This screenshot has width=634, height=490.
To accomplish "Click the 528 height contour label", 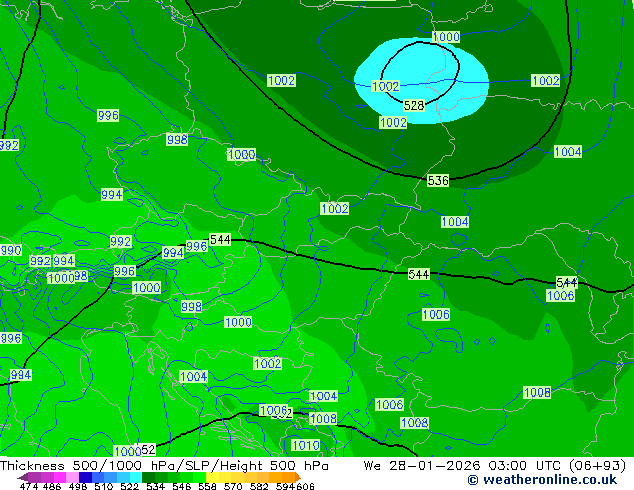I will [414, 106].
